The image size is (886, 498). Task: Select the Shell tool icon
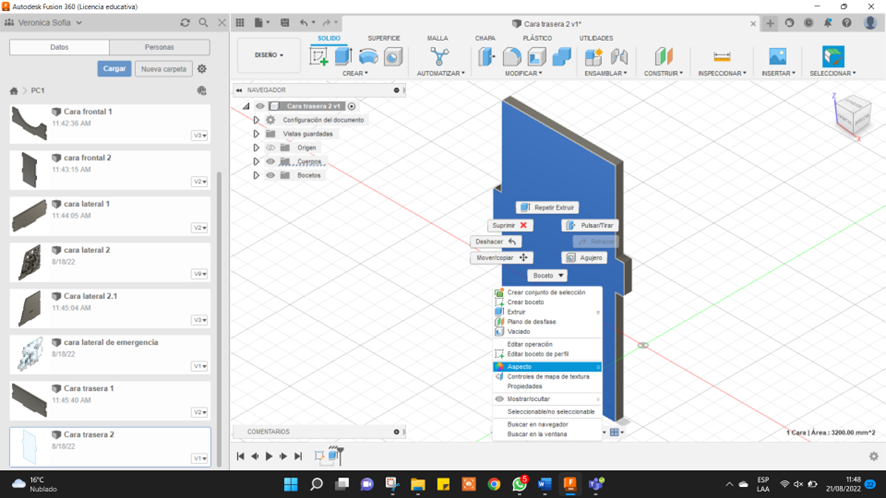(x=537, y=57)
